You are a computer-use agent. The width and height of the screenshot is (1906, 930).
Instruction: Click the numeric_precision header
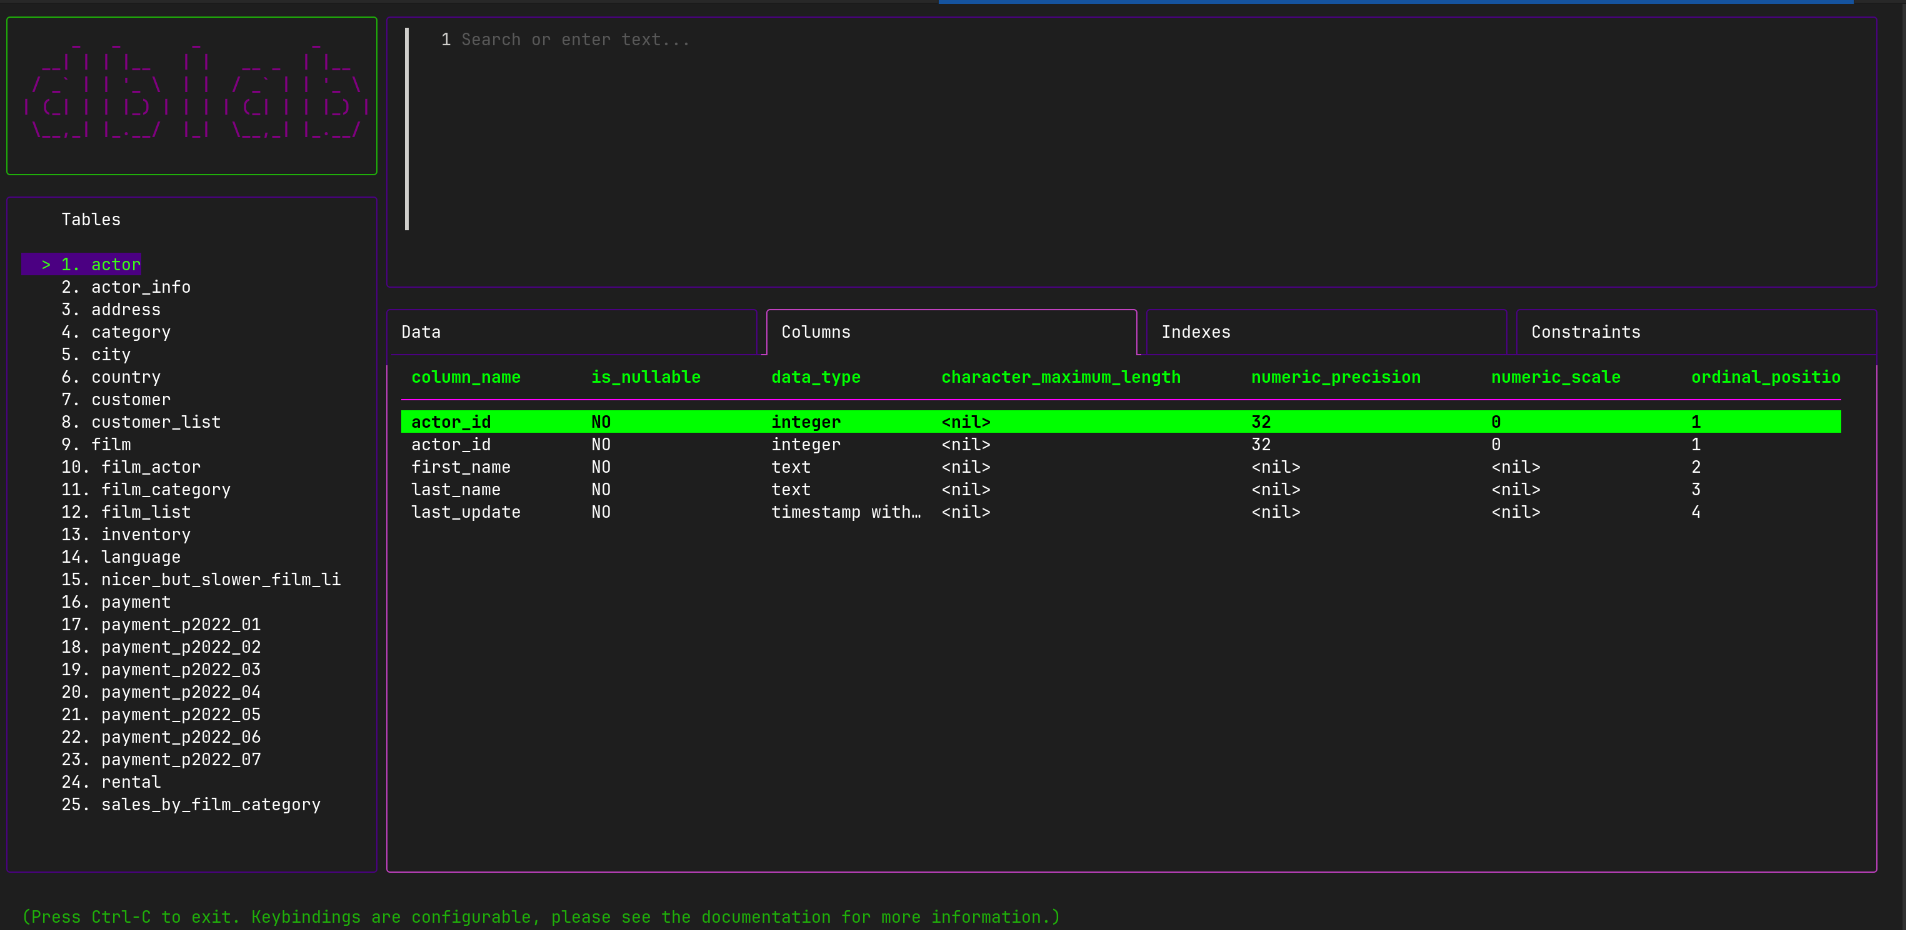1336,377
